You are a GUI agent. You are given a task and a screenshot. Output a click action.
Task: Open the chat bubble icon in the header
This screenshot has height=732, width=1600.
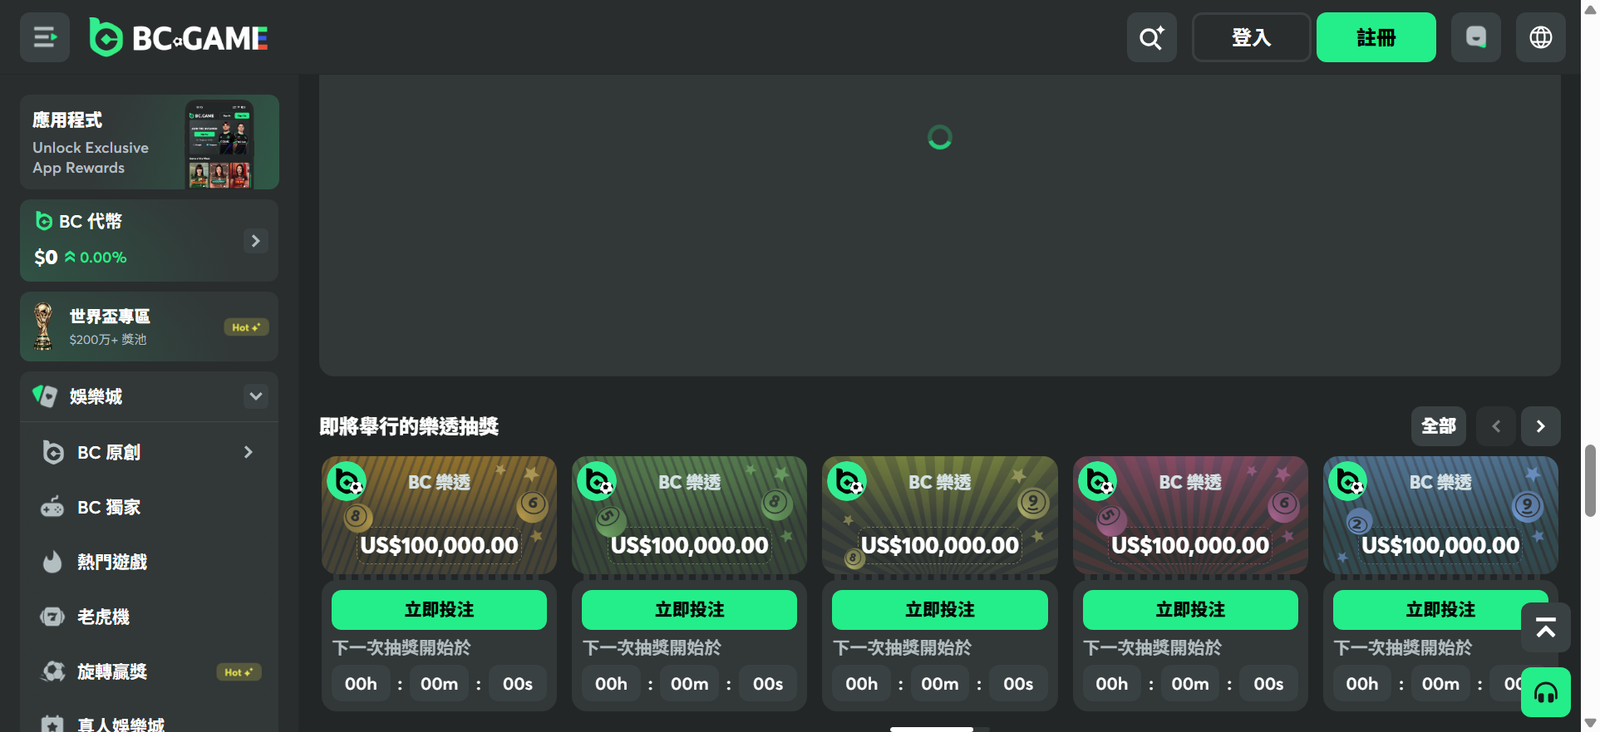click(1476, 38)
